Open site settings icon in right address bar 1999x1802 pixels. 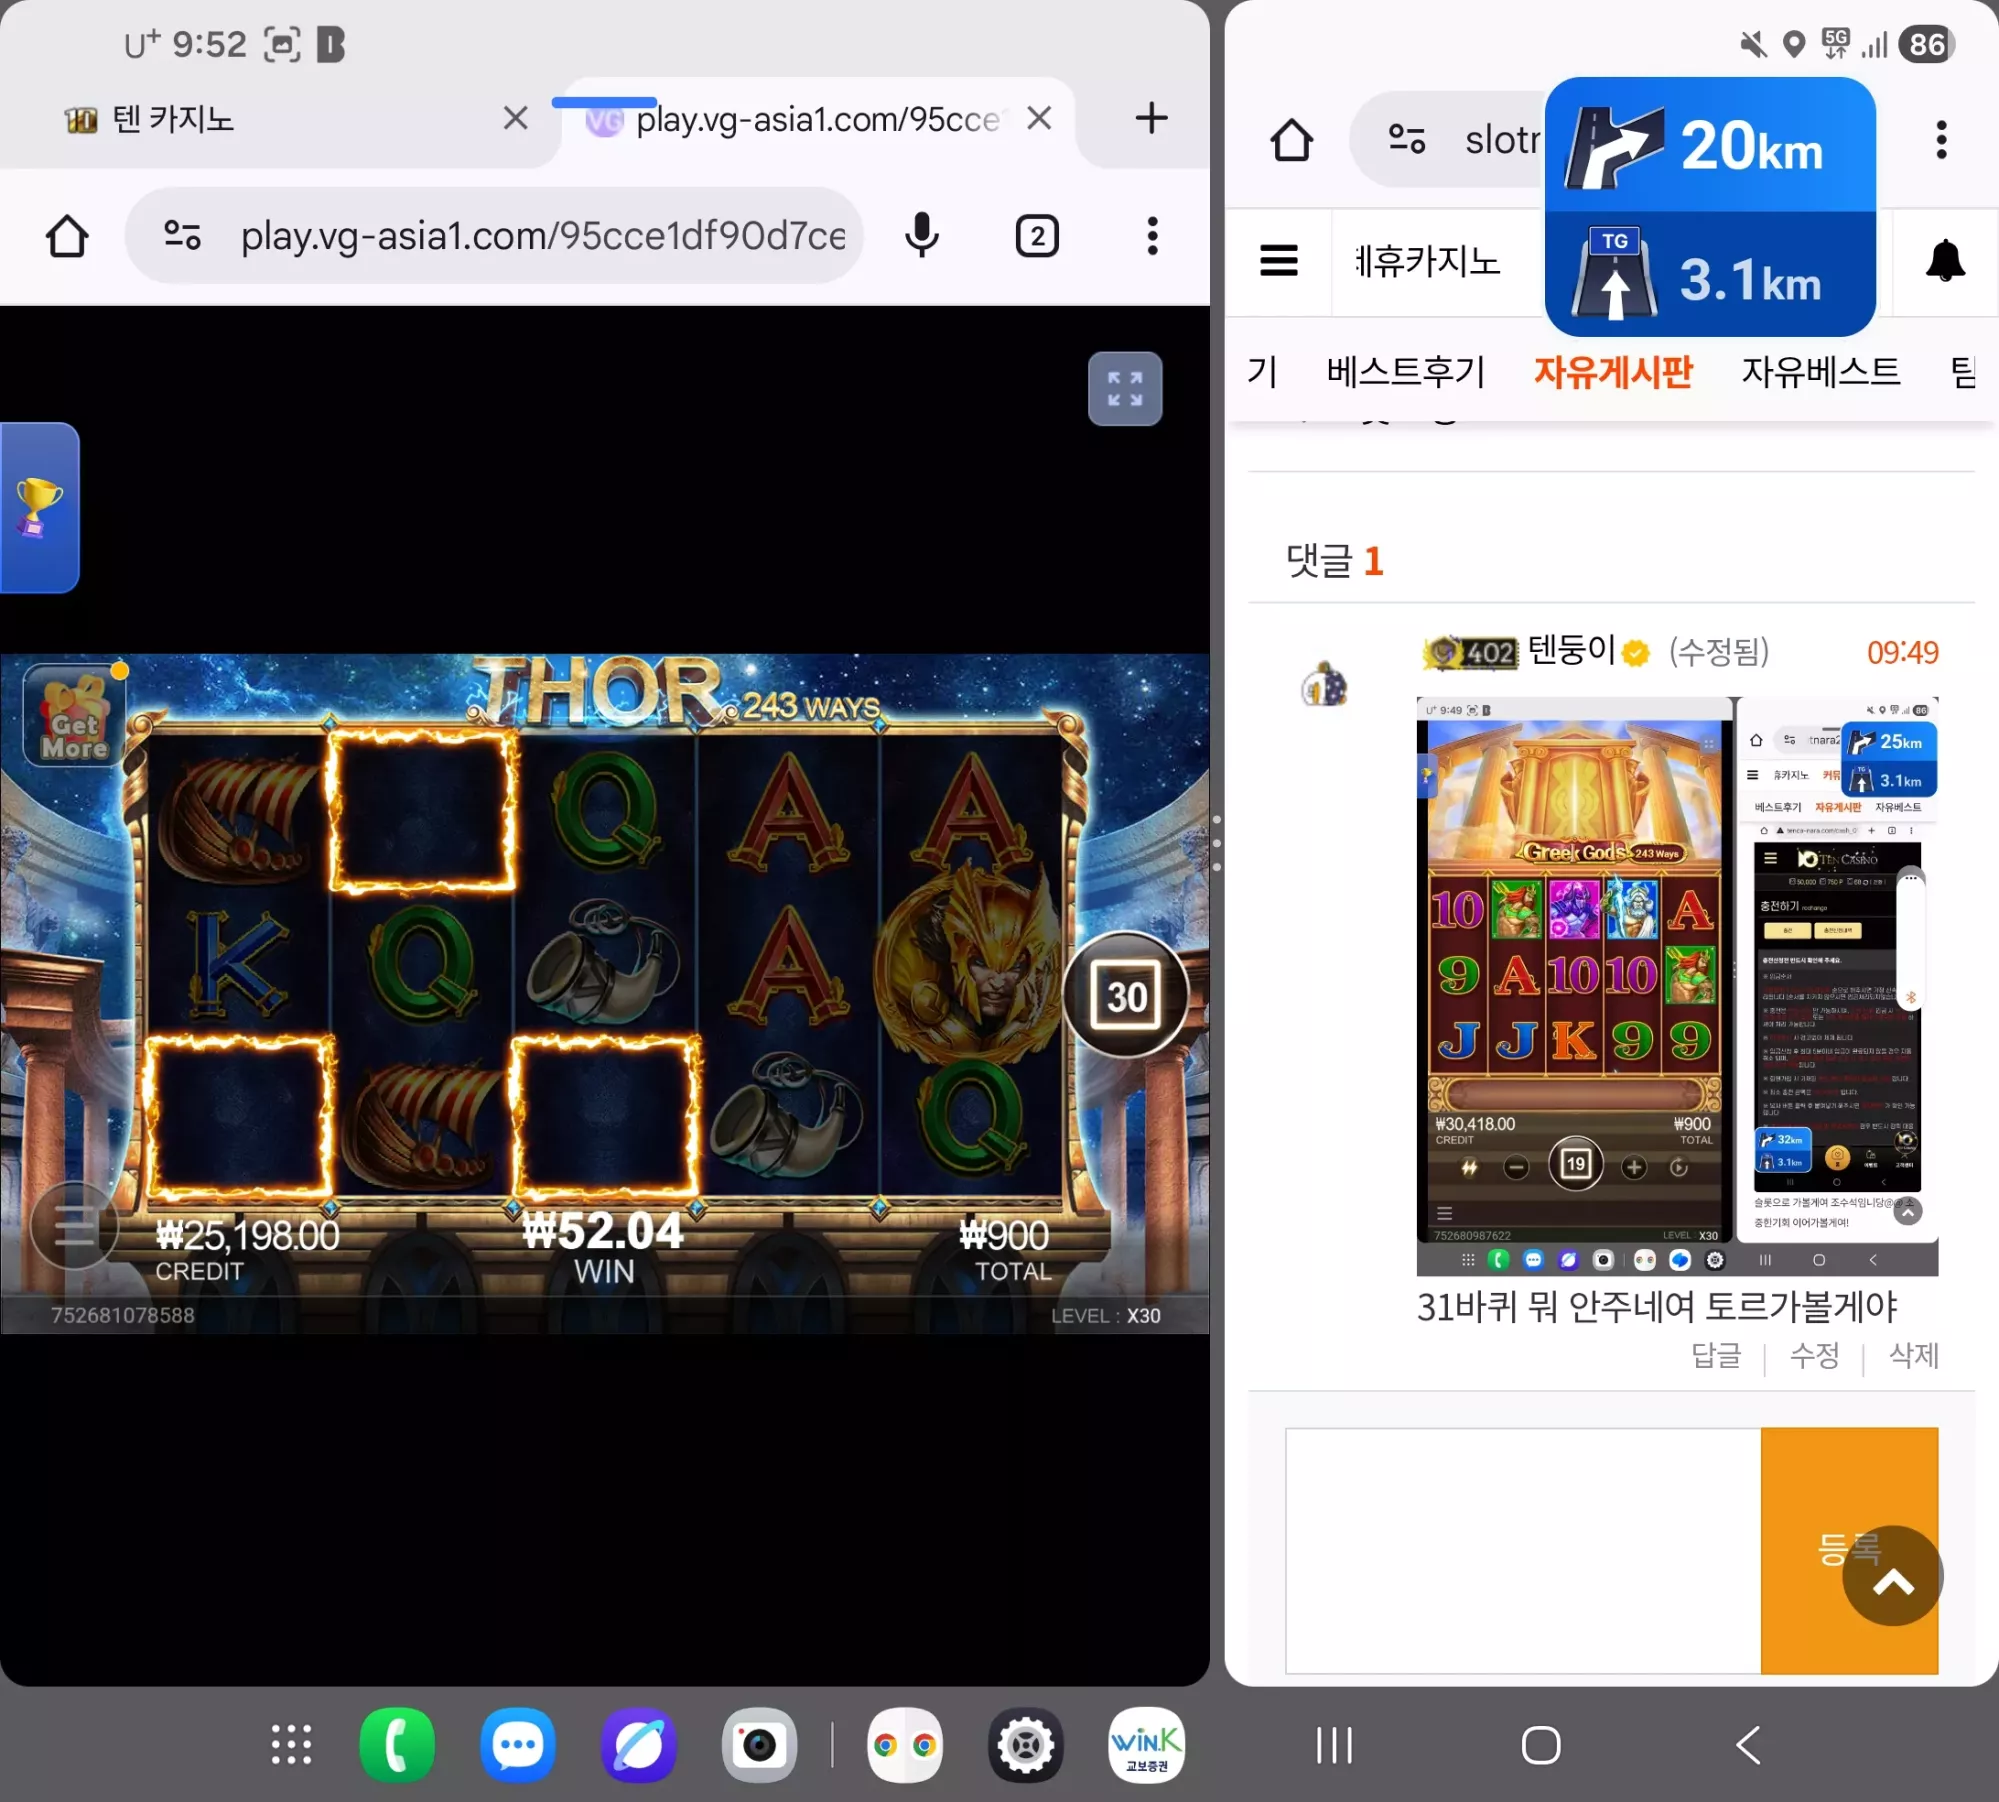coord(1407,139)
